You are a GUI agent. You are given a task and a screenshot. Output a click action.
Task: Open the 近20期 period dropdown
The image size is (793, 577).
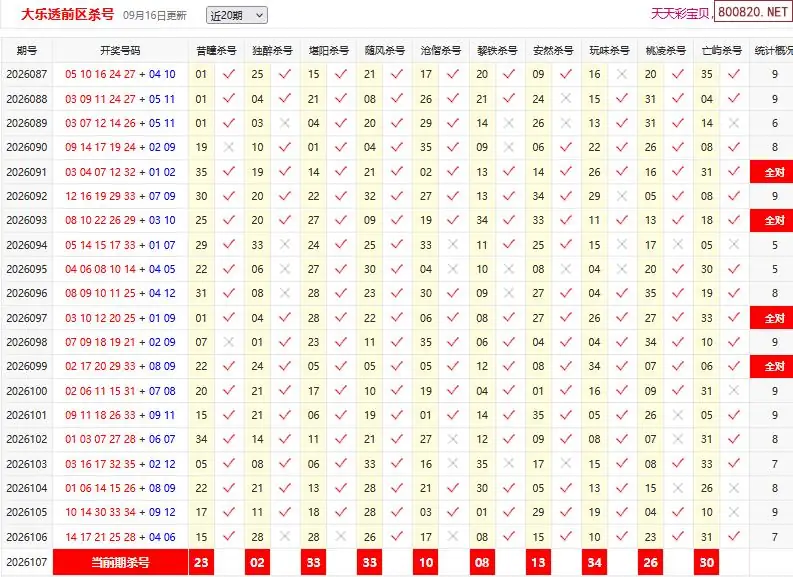pyautogui.click(x=237, y=15)
